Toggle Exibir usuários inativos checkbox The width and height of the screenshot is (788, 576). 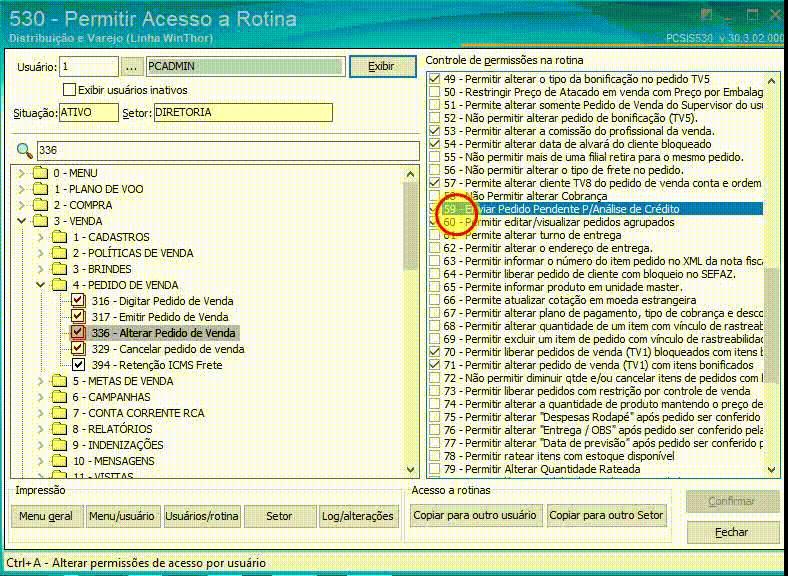(69, 90)
